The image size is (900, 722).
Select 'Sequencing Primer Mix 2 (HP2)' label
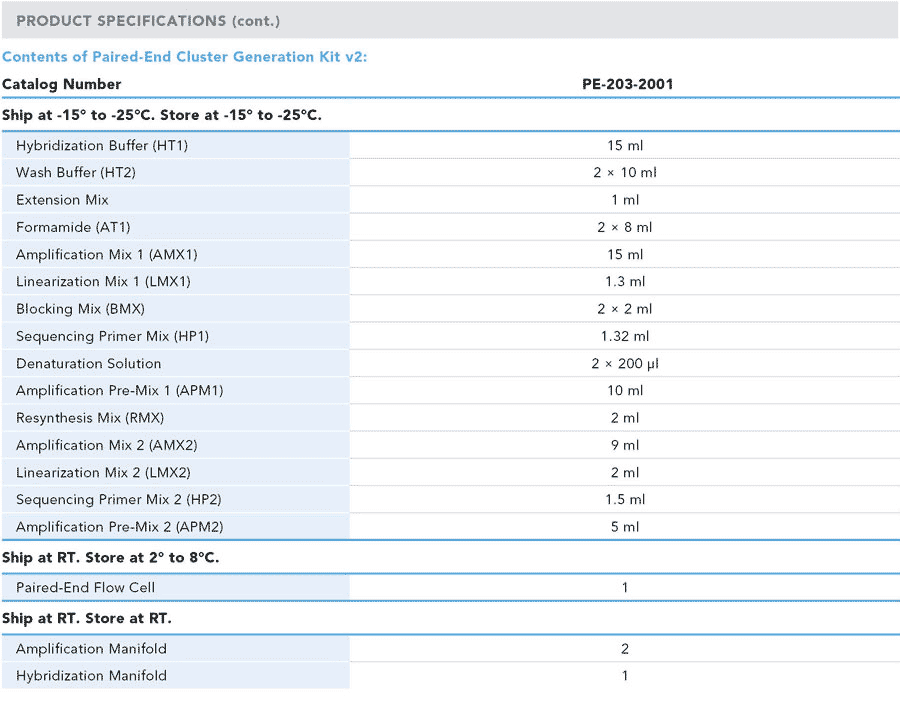pos(119,500)
